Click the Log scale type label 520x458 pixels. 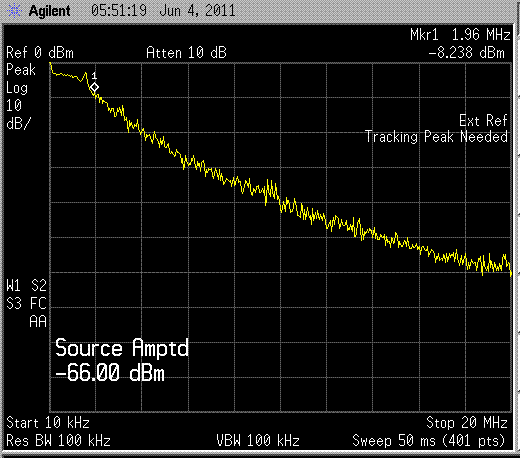(17, 88)
